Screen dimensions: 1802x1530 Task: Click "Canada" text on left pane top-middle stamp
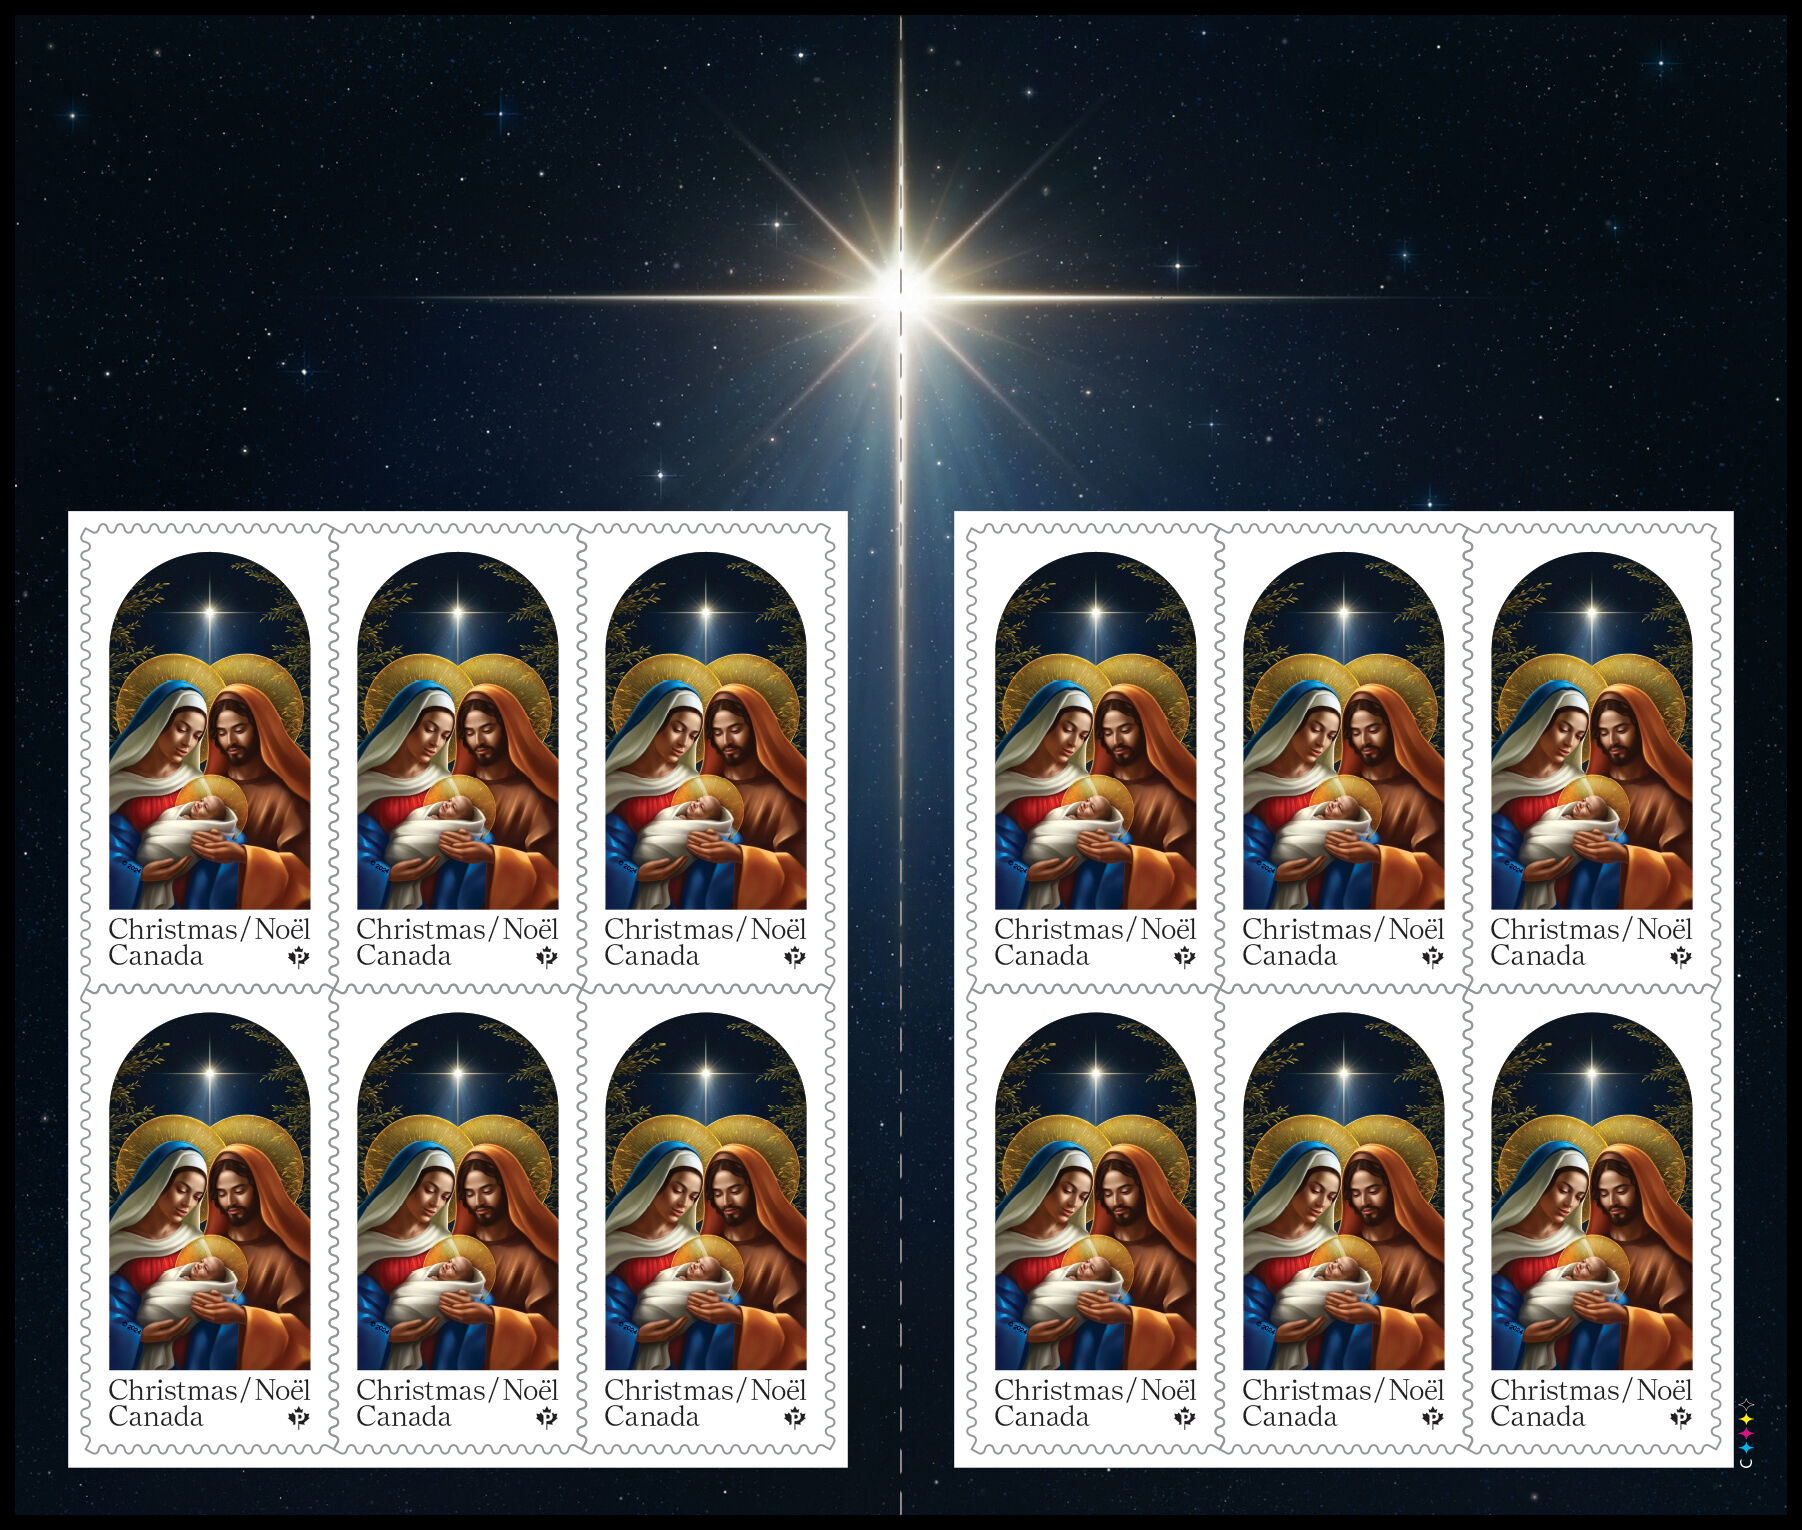[404, 956]
